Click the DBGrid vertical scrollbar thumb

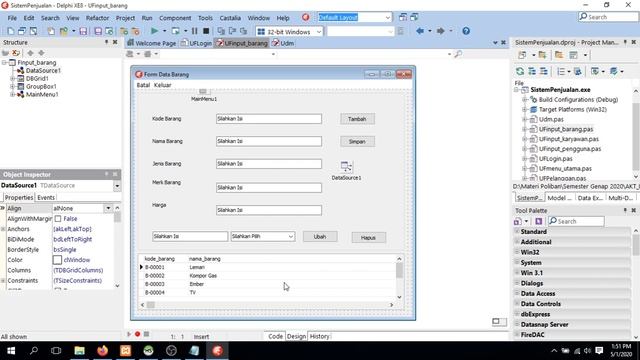[x=399, y=270]
